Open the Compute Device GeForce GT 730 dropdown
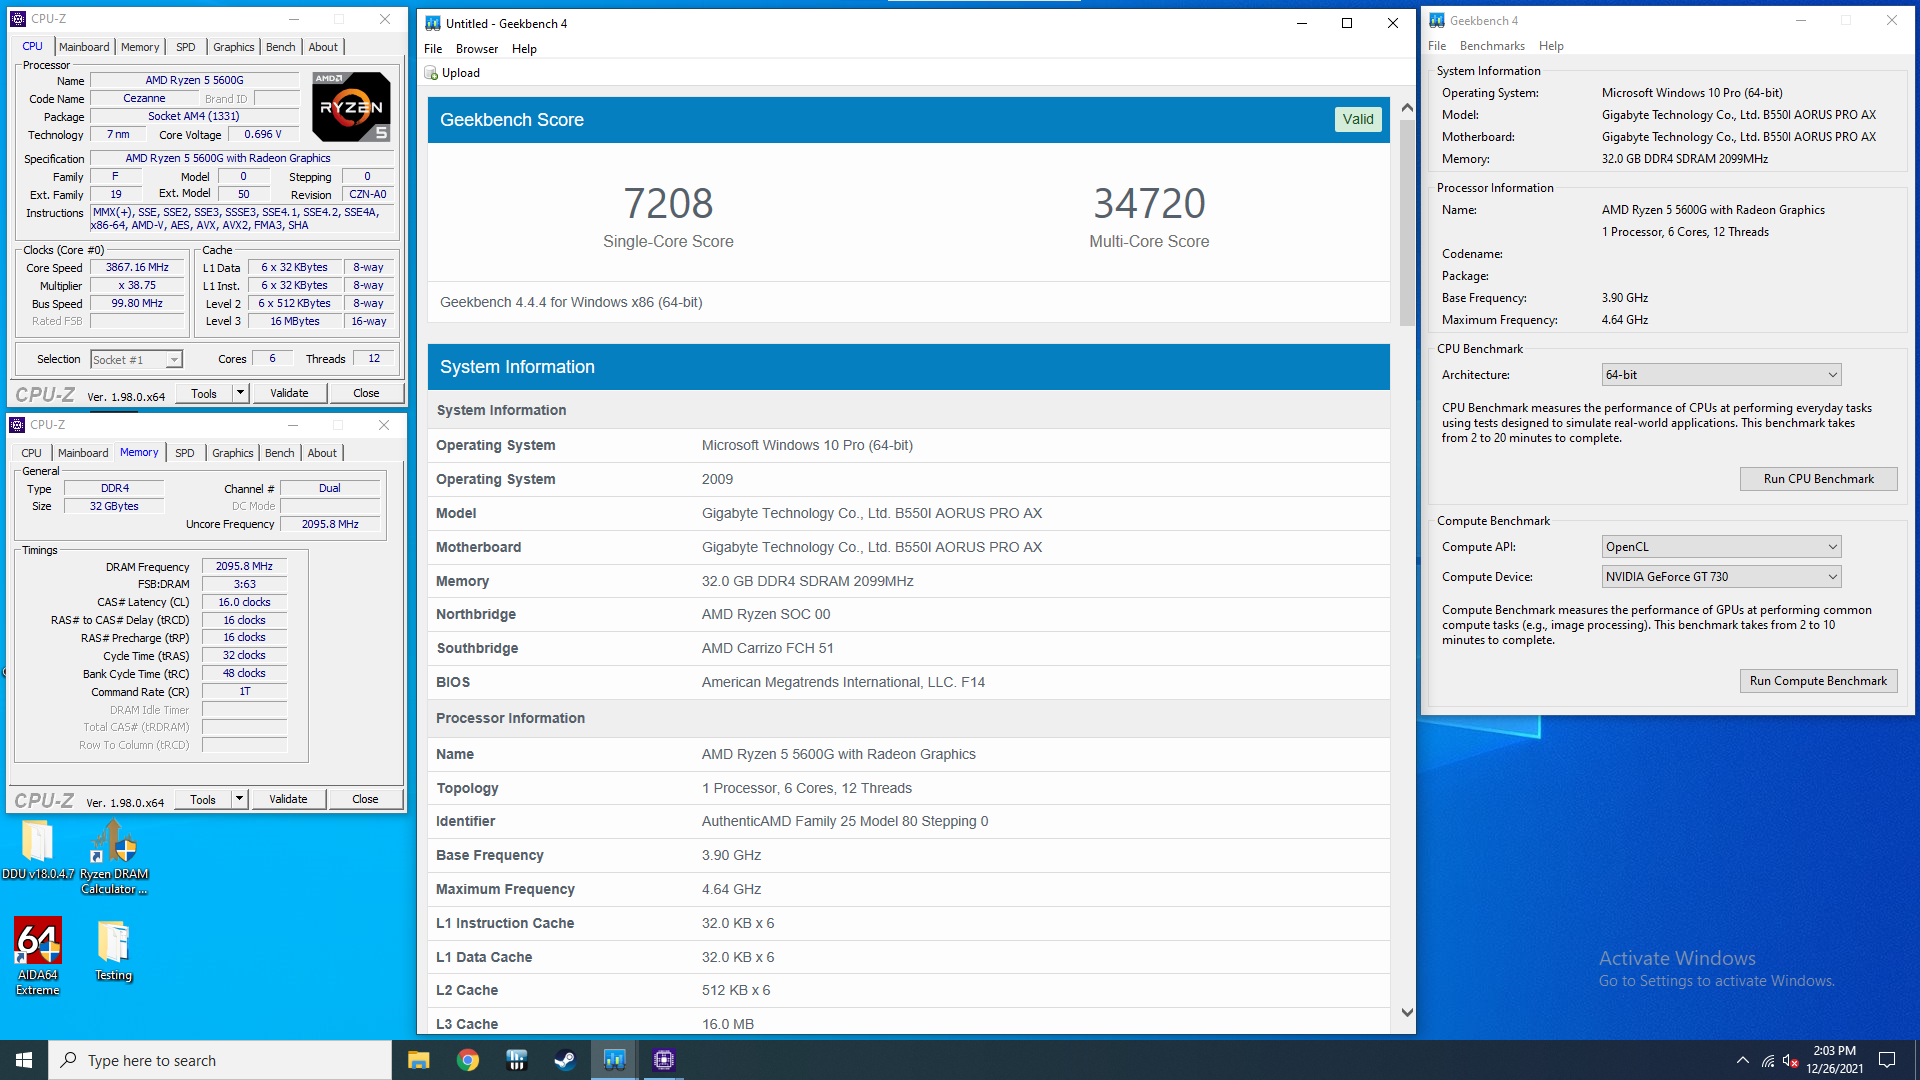This screenshot has height=1080, width=1920. coord(1721,577)
